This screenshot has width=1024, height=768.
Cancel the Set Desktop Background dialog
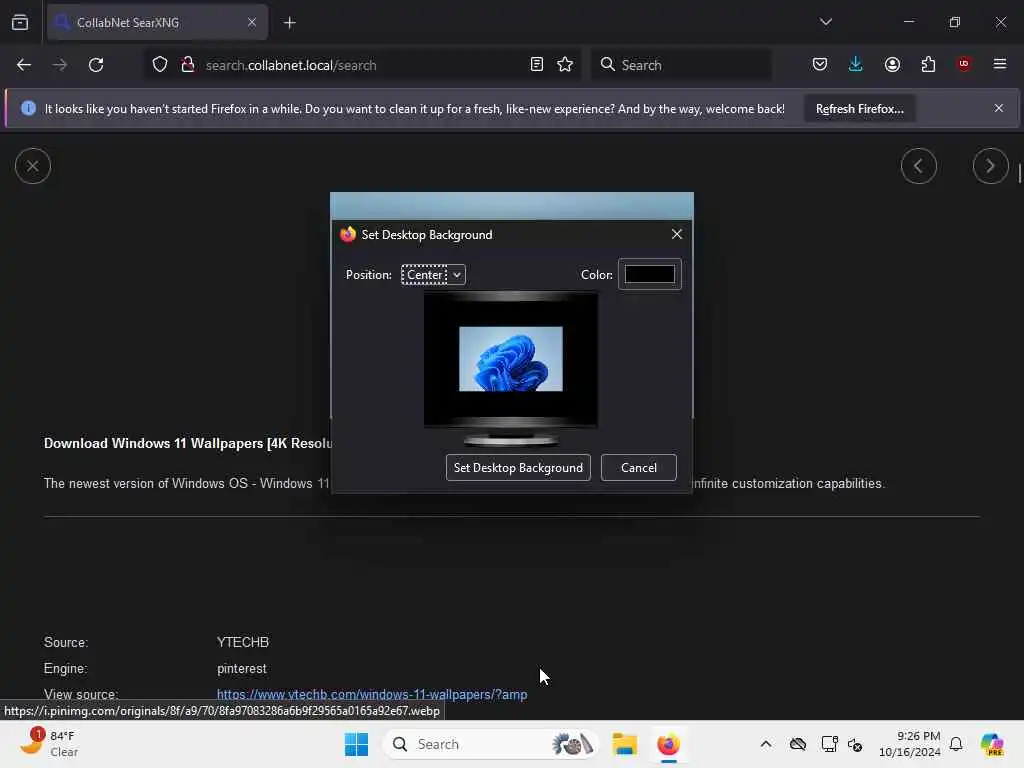639,468
